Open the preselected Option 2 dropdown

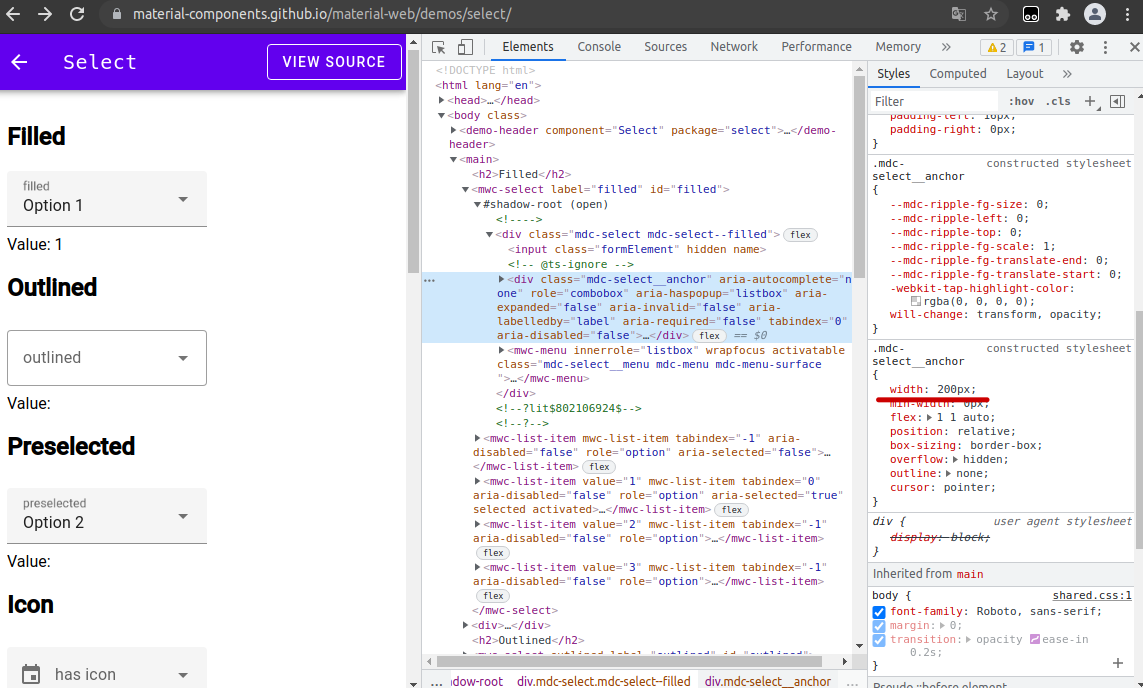(107, 516)
